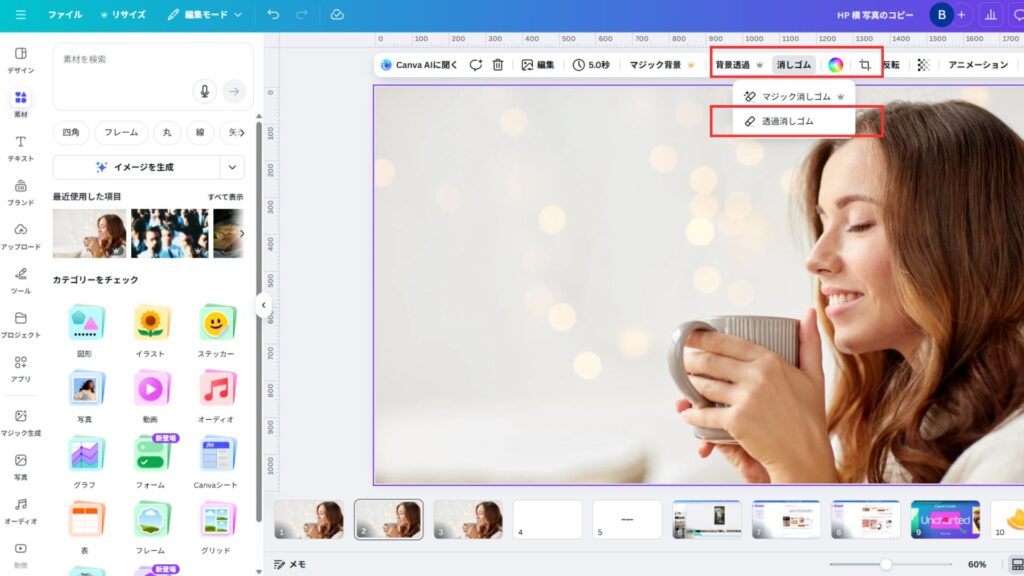The image size is (1024, 576).
Task: Toggle the transparency checkerboard icon
Action: click(923, 65)
